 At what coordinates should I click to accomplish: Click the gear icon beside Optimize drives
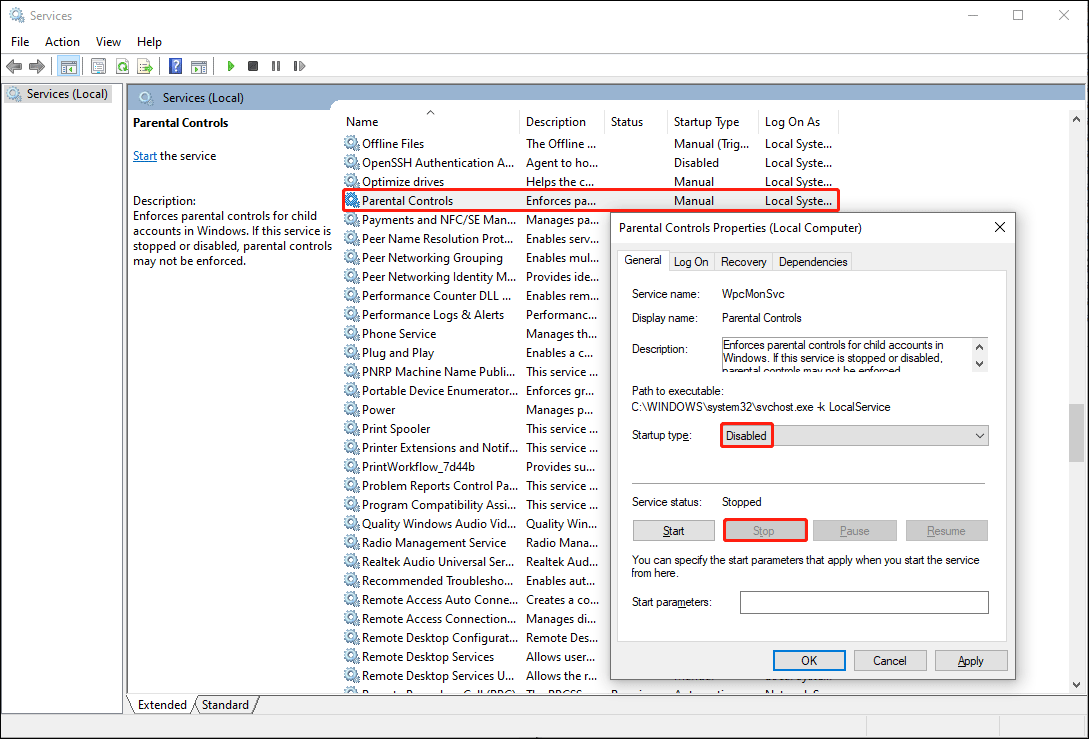point(352,181)
